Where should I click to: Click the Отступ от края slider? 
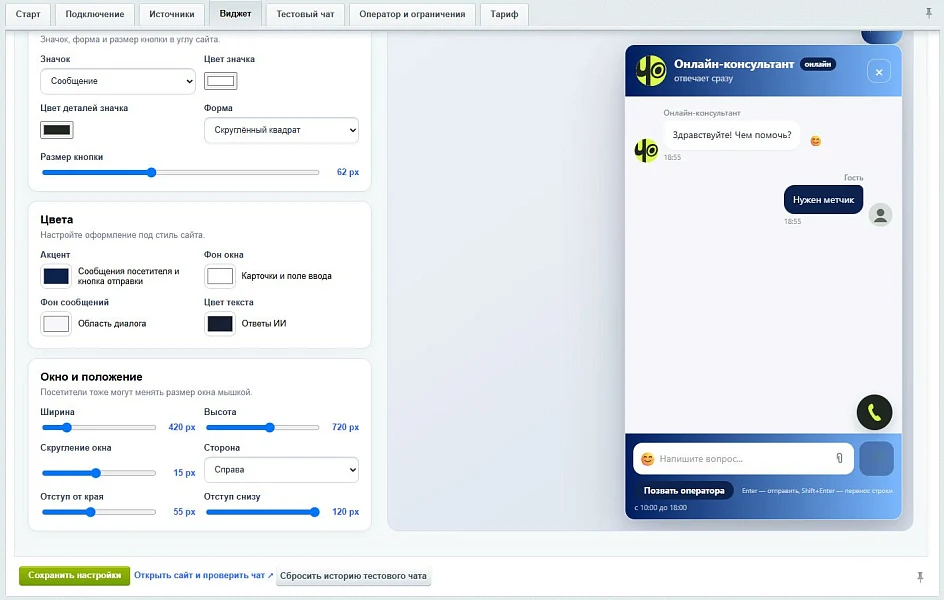[x=99, y=513]
